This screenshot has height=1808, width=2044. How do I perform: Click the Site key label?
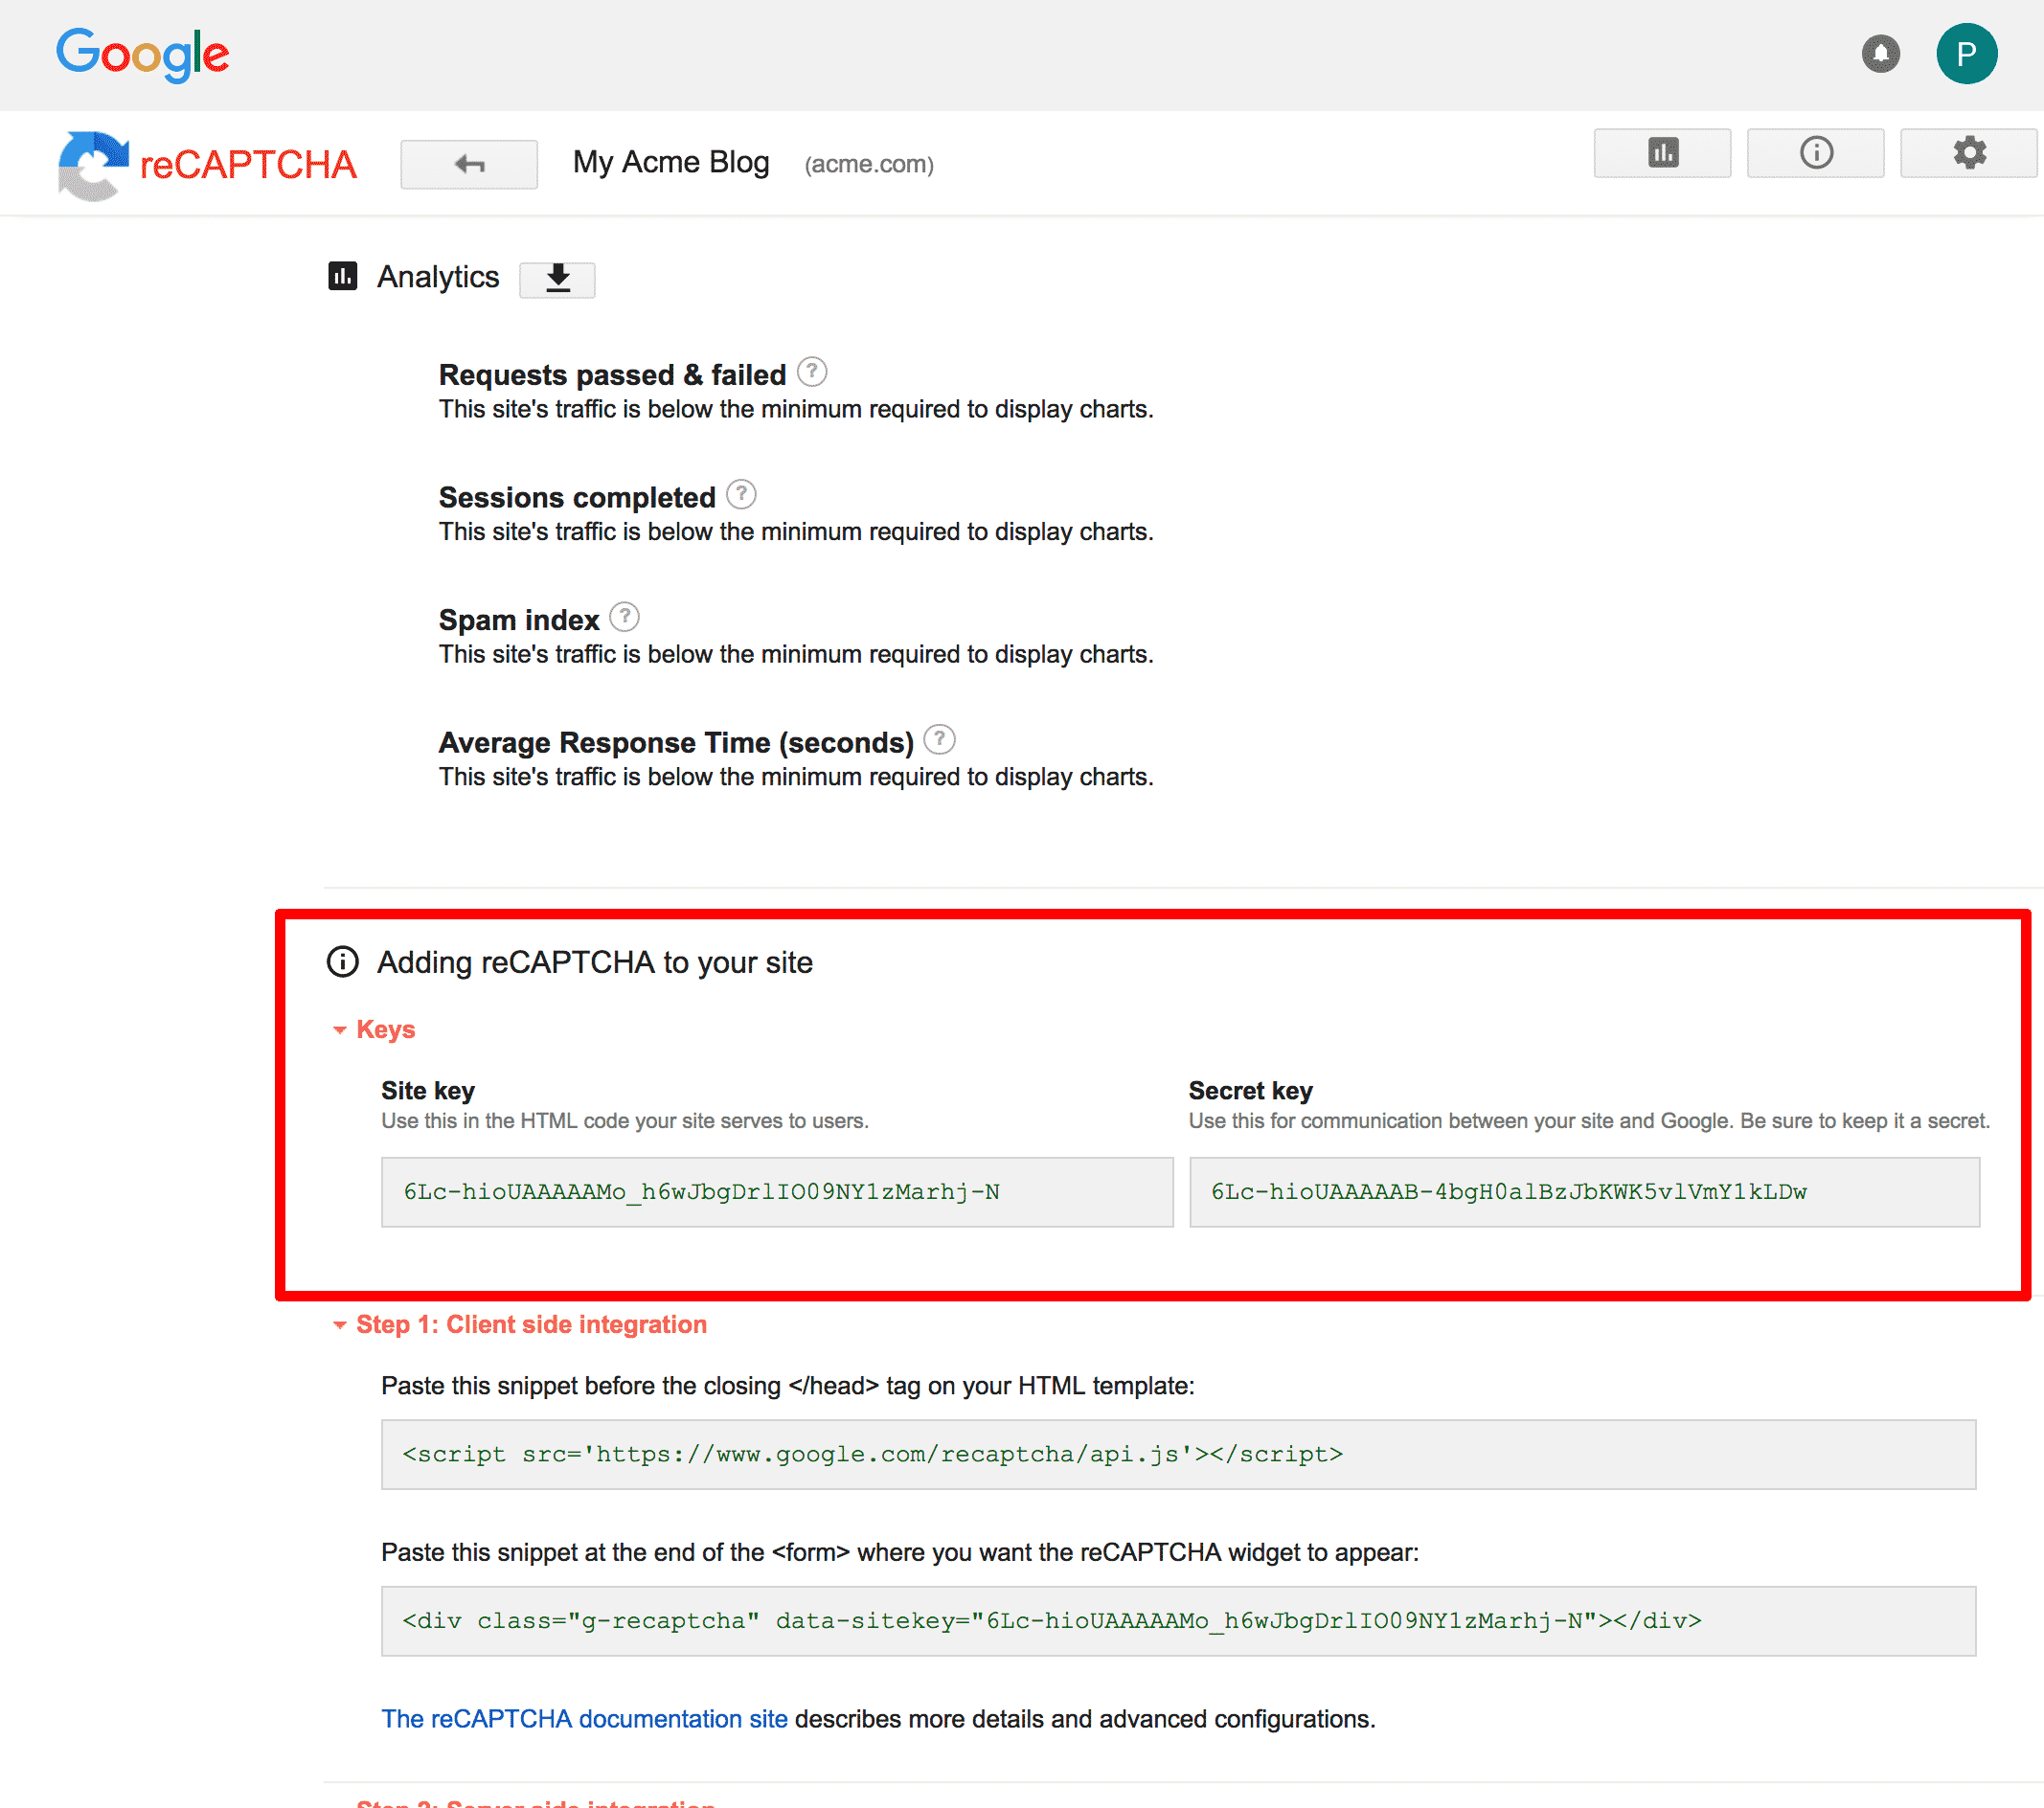point(428,1091)
